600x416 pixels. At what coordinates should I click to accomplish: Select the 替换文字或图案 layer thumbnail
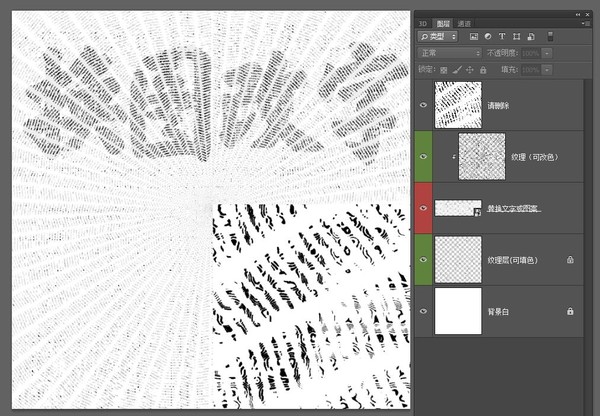(458, 208)
